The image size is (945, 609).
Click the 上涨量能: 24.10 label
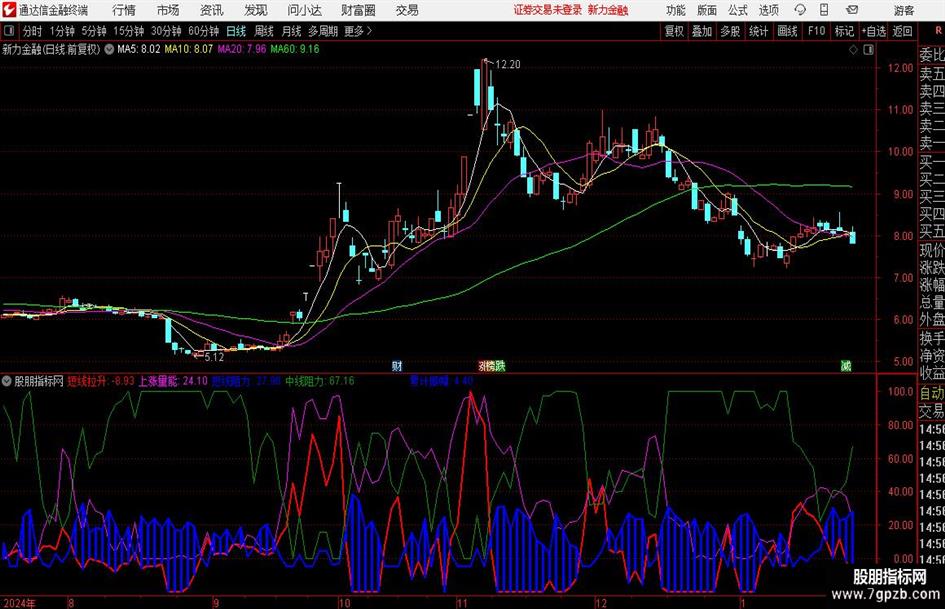point(173,381)
